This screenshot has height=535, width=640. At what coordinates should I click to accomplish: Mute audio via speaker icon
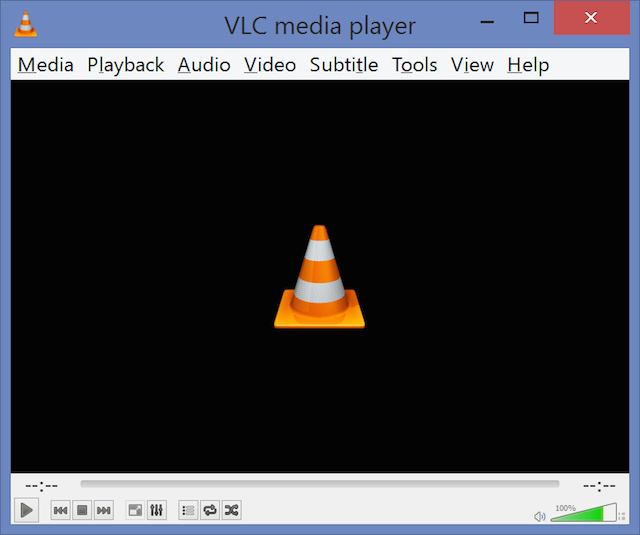[540, 517]
